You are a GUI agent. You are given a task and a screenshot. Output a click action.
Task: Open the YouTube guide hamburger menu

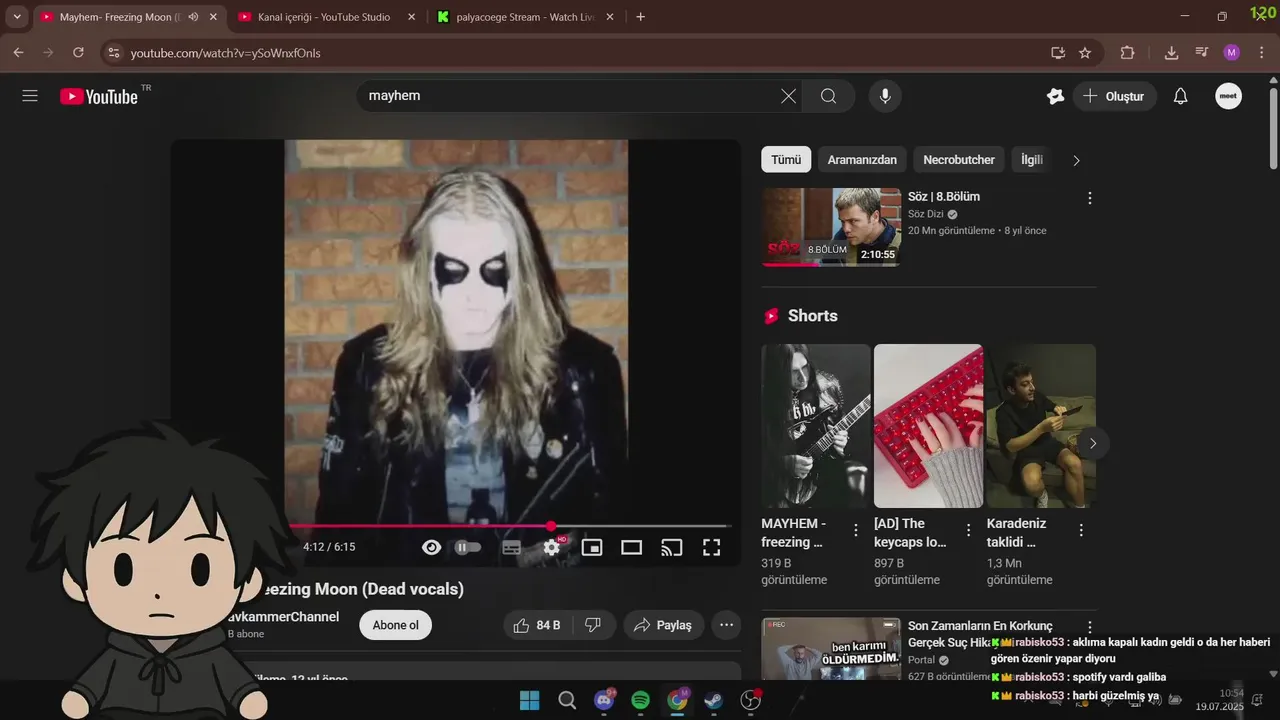click(30, 96)
